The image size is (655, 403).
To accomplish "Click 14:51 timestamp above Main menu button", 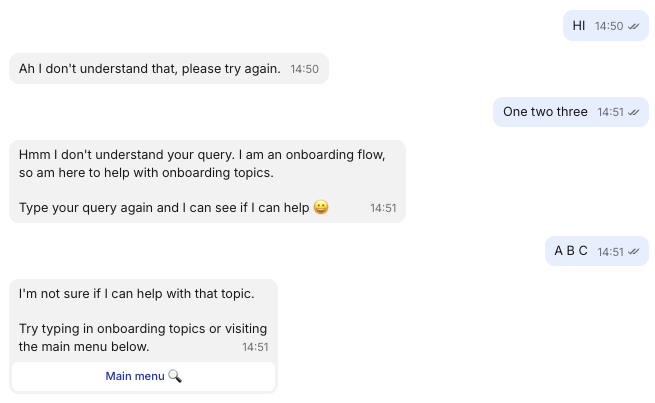I will [255, 348].
